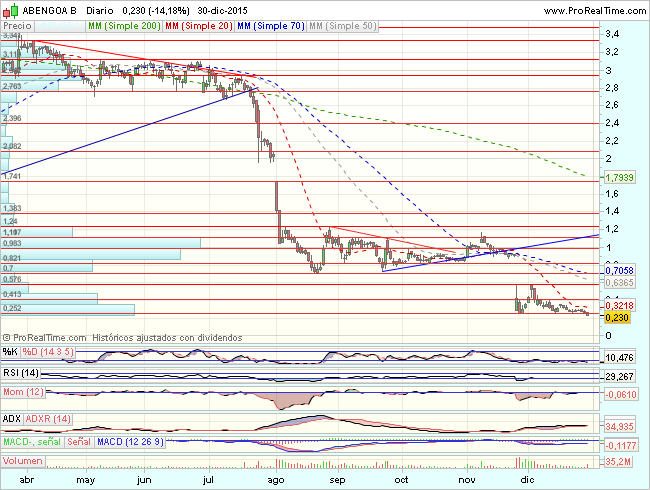Click the 1,2 price axis value
Screen dimensions: 650x490
coord(612,229)
